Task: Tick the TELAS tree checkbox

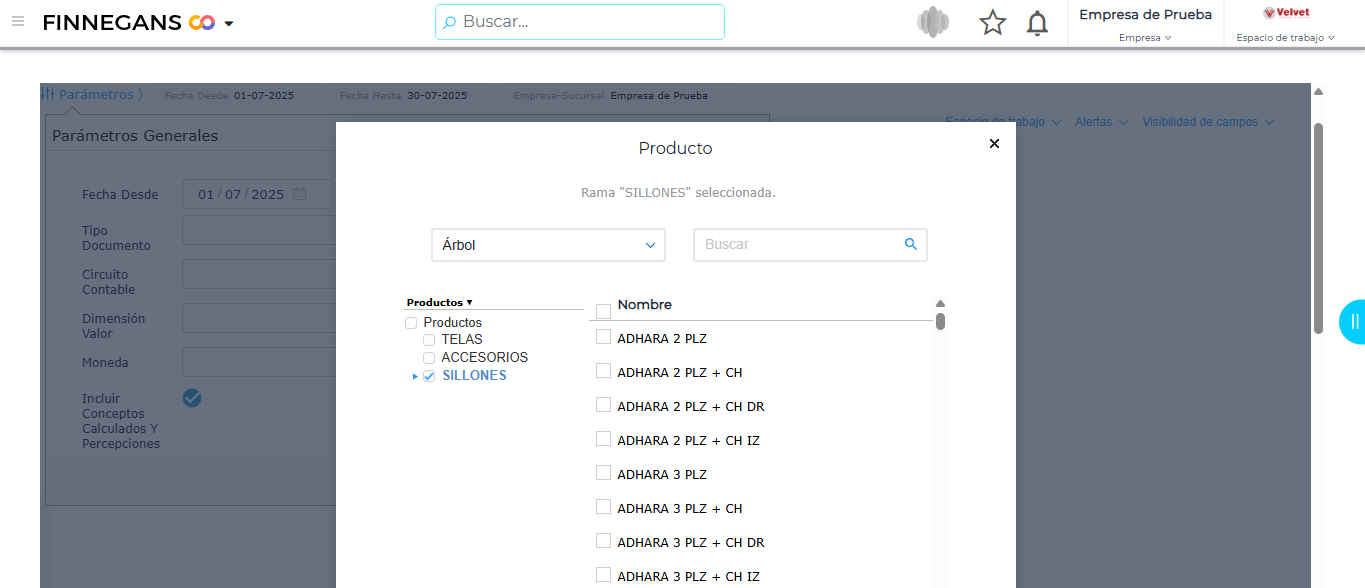Action: click(x=429, y=340)
